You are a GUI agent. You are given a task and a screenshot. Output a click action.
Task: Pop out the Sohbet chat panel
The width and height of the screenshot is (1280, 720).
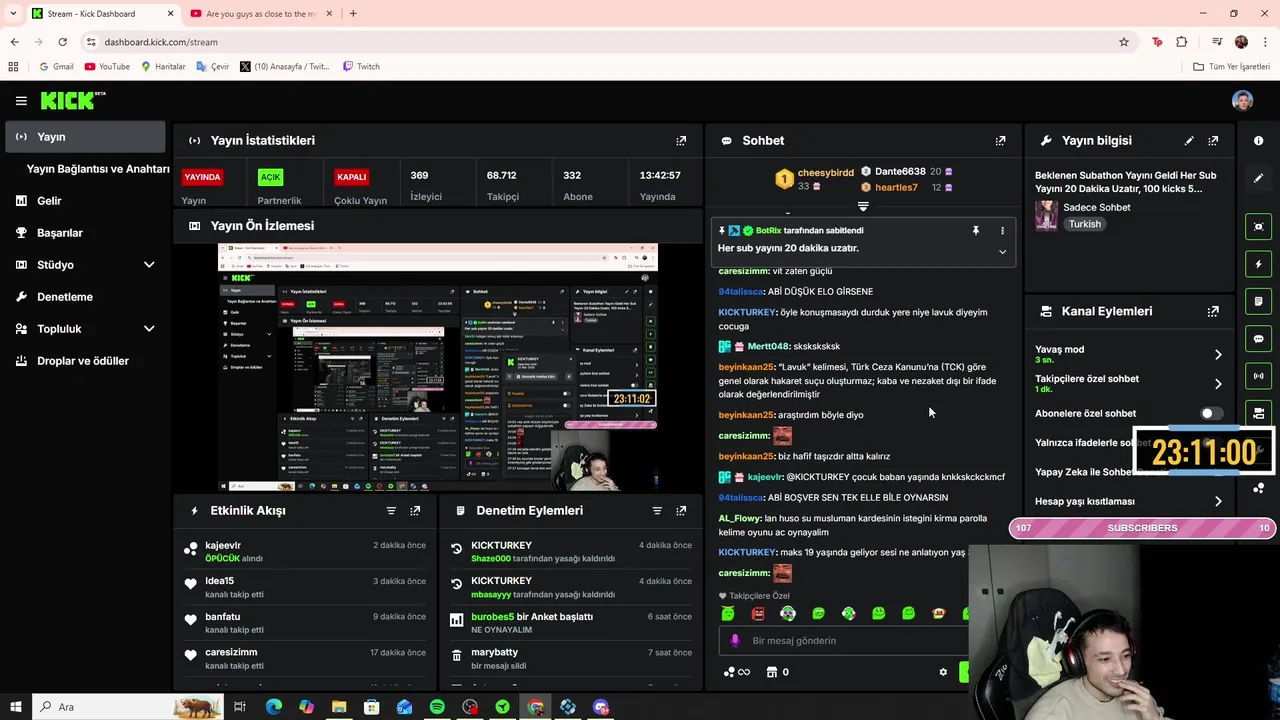pos(1000,141)
